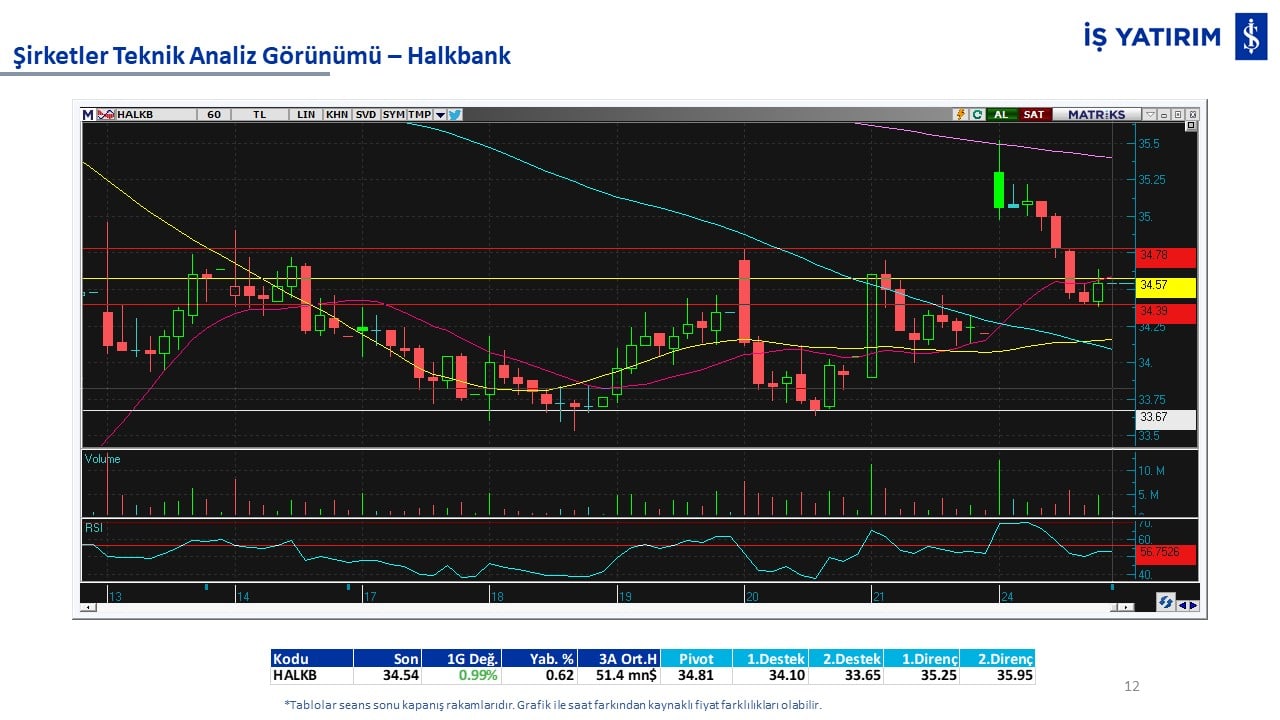This screenshot has width=1280, height=720.
Task: Click the date marker 20 on time axis
Action: tap(752, 597)
